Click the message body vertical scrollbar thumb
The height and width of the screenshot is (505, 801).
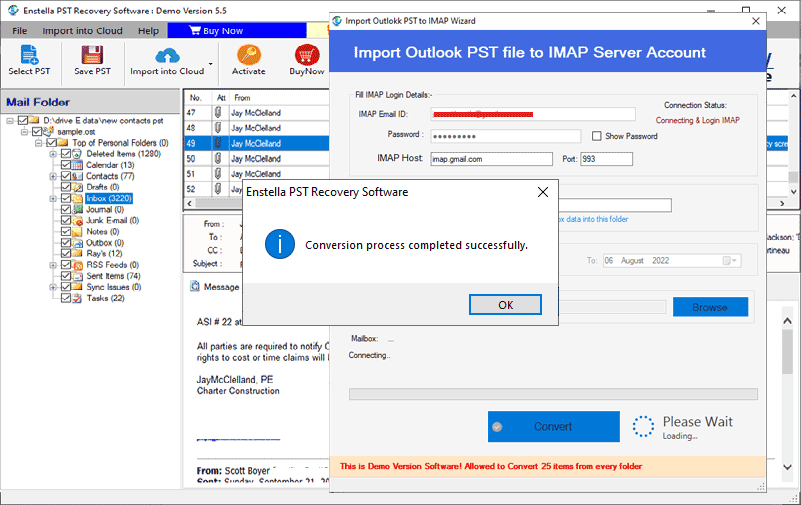point(787,352)
